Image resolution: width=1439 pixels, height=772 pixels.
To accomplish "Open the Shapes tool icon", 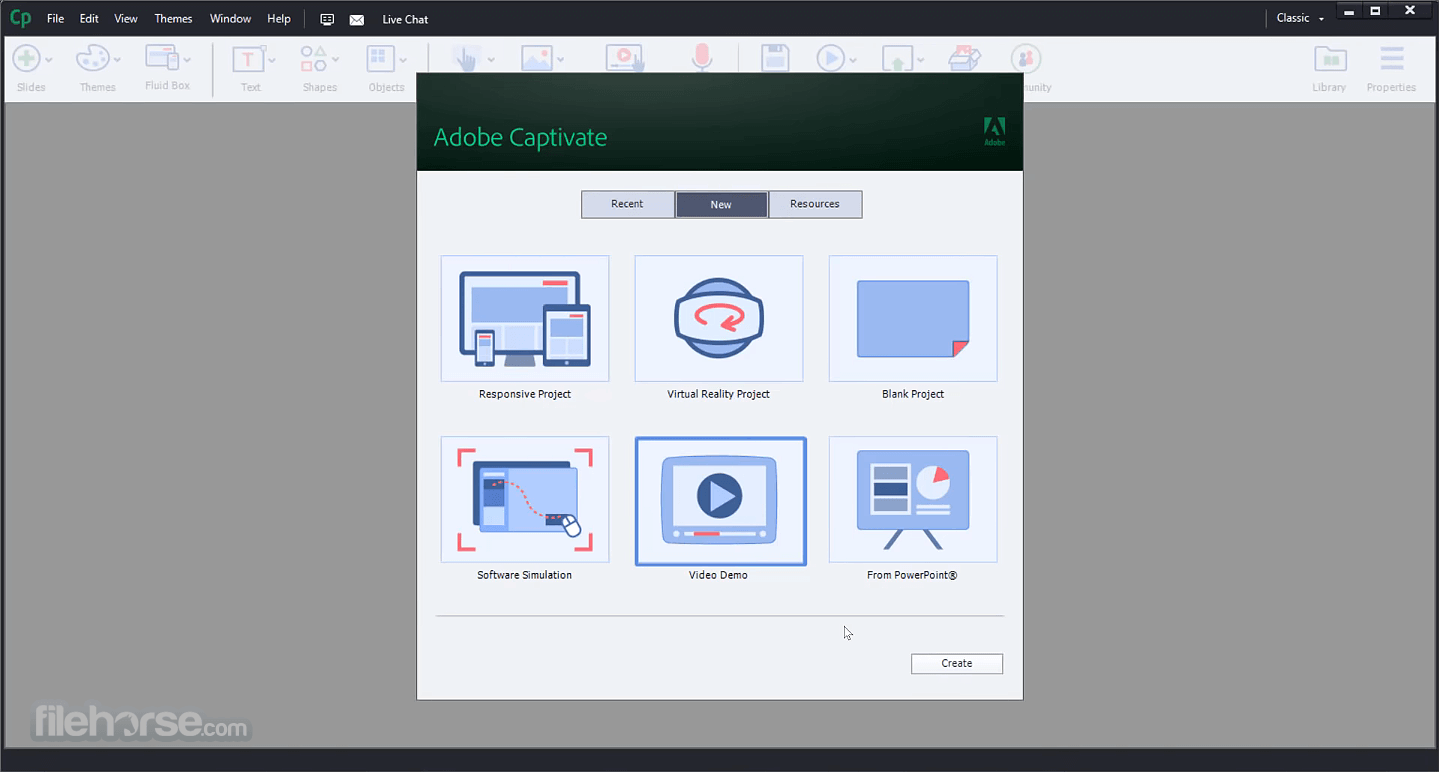I will pos(314,59).
